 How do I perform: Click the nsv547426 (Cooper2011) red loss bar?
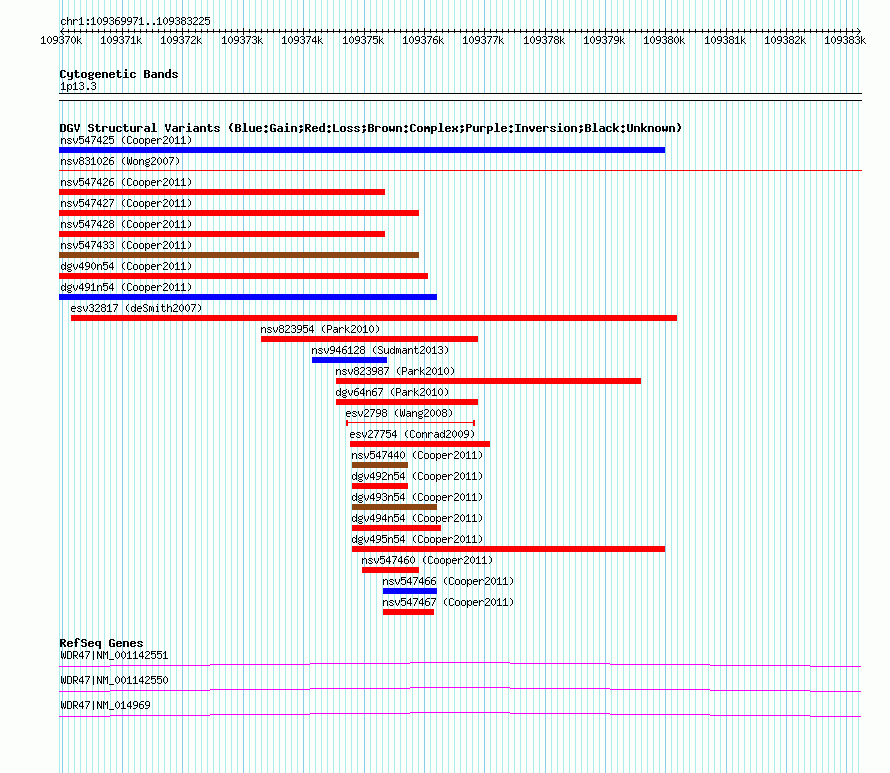pos(222,192)
